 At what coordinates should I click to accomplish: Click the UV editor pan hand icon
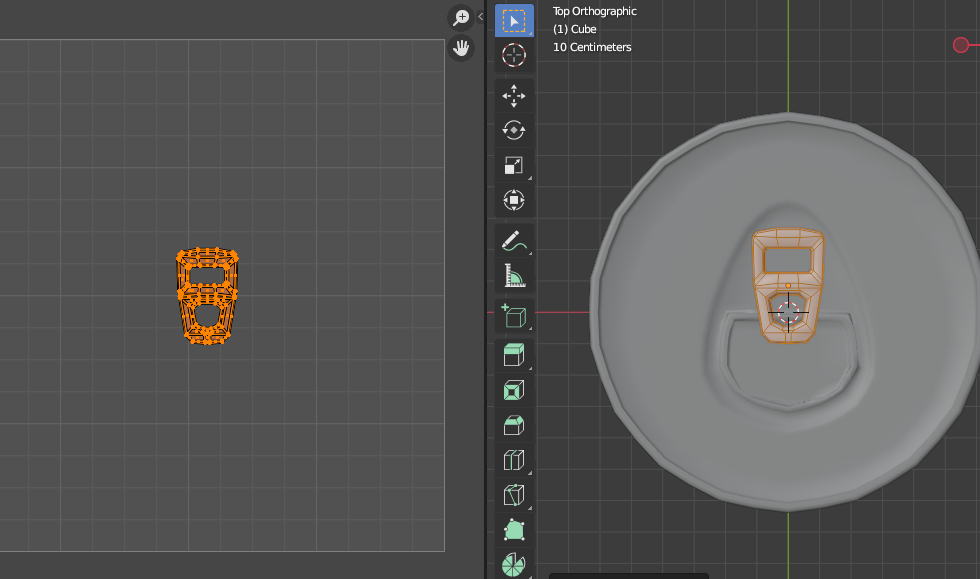tap(461, 48)
